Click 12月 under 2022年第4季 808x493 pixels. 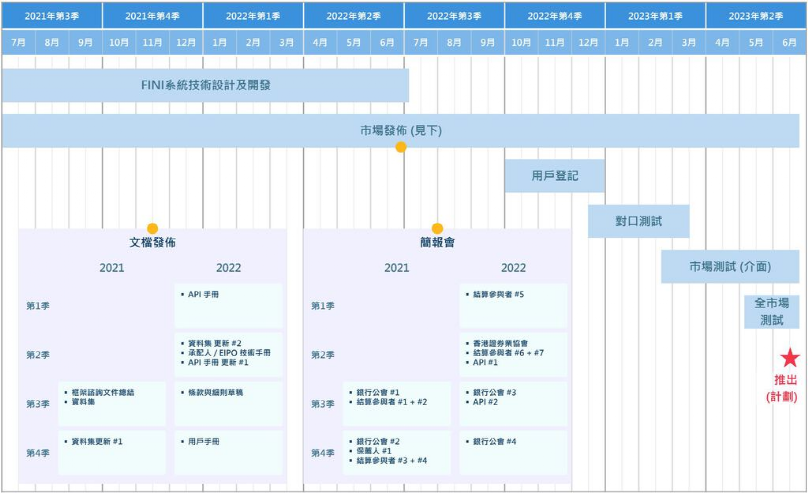pyautogui.click(x=588, y=42)
